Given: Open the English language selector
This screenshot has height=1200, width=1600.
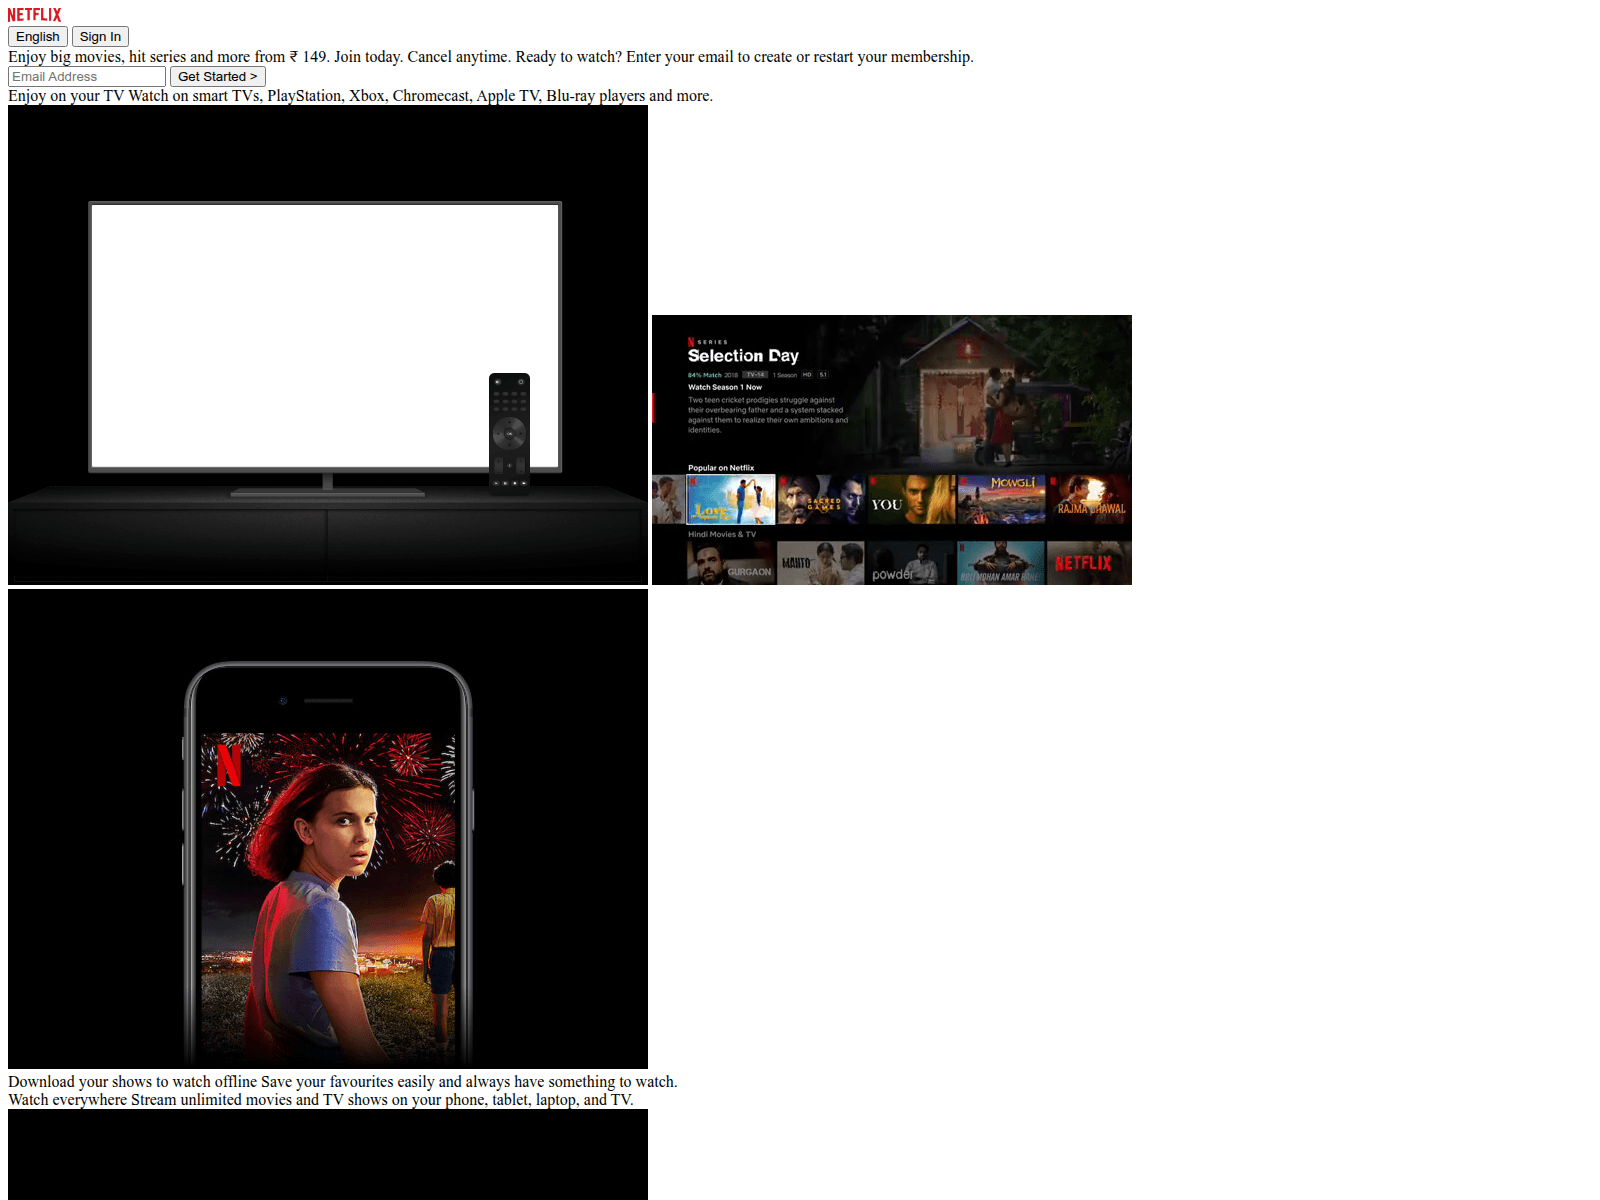Looking at the screenshot, I should pyautogui.click(x=38, y=37).
